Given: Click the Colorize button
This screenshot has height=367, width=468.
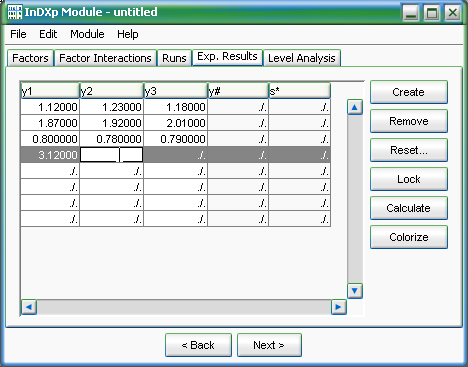Looking at the screenshot, I should coord(409,237).
